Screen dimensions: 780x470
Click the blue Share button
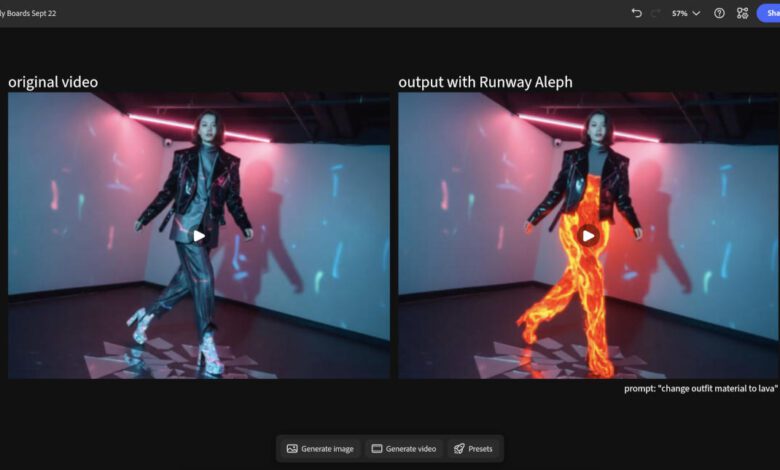[769, 13]
